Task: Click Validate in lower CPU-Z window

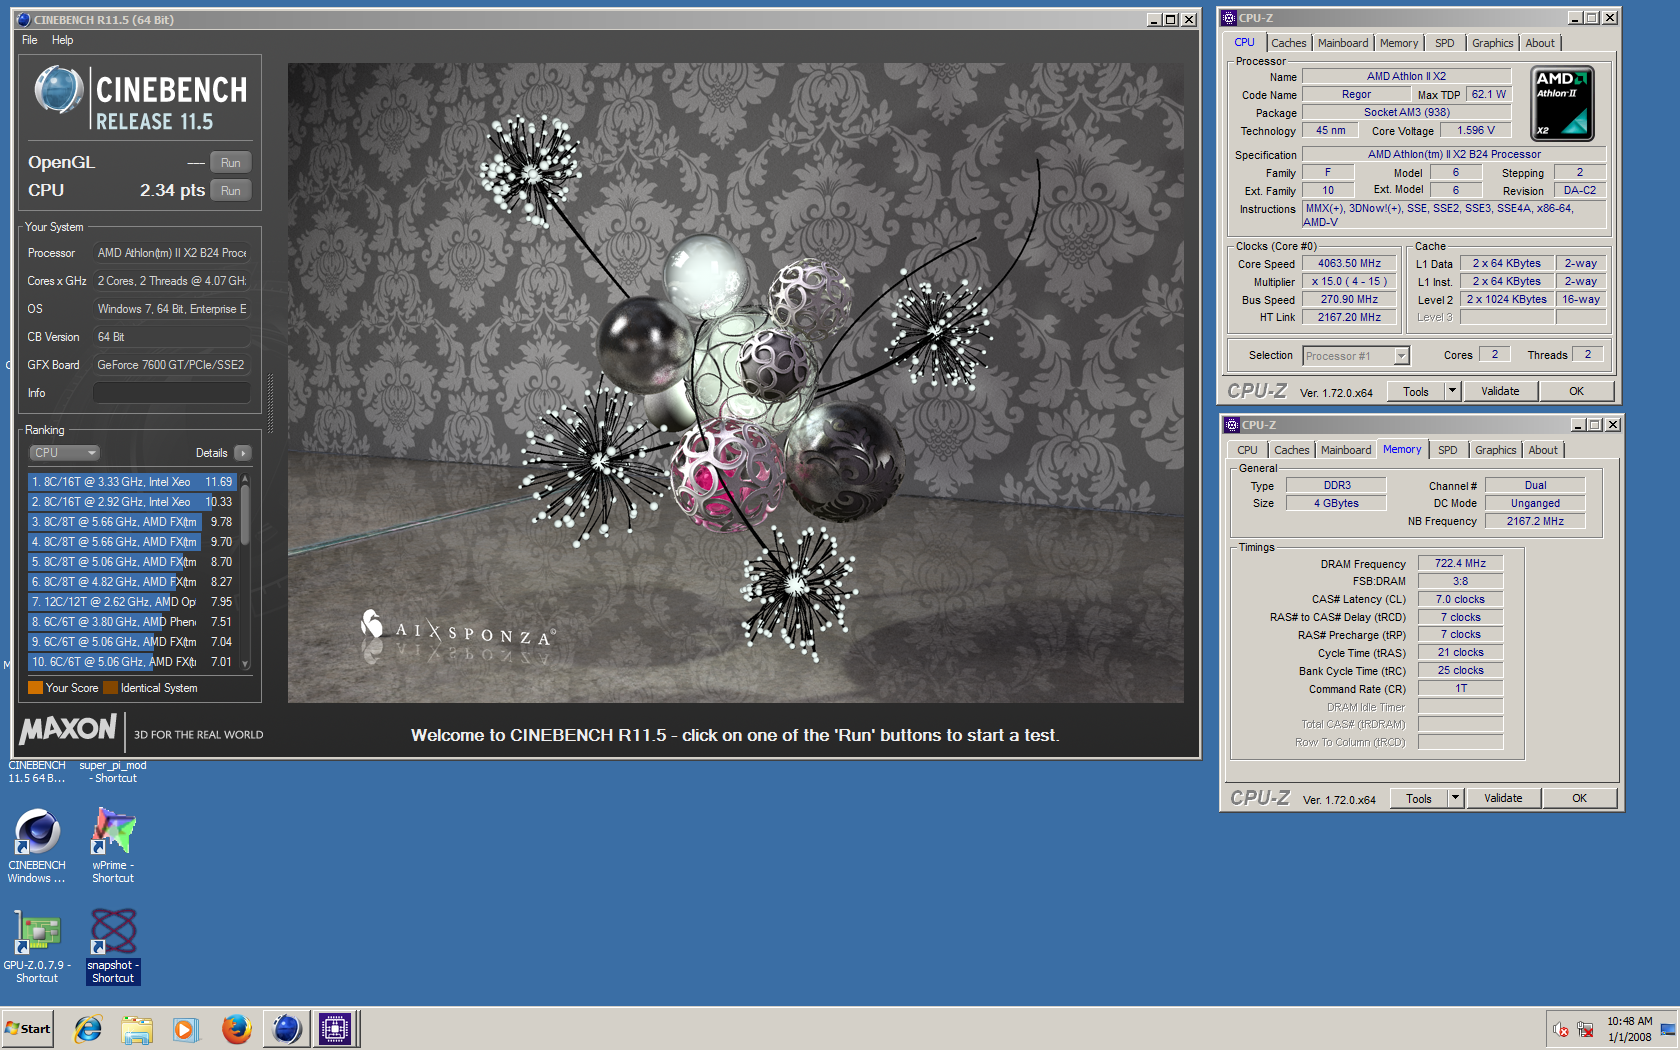Action: tap(1503, 798)
